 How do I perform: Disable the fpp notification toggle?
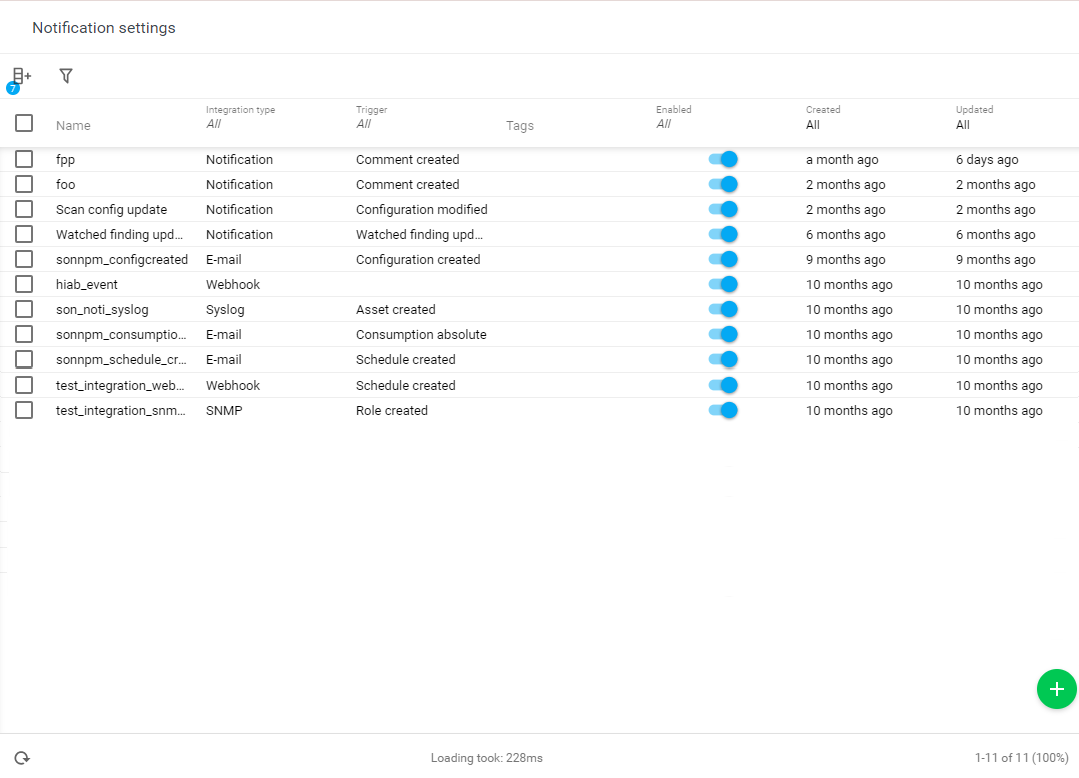click(723, 158)
